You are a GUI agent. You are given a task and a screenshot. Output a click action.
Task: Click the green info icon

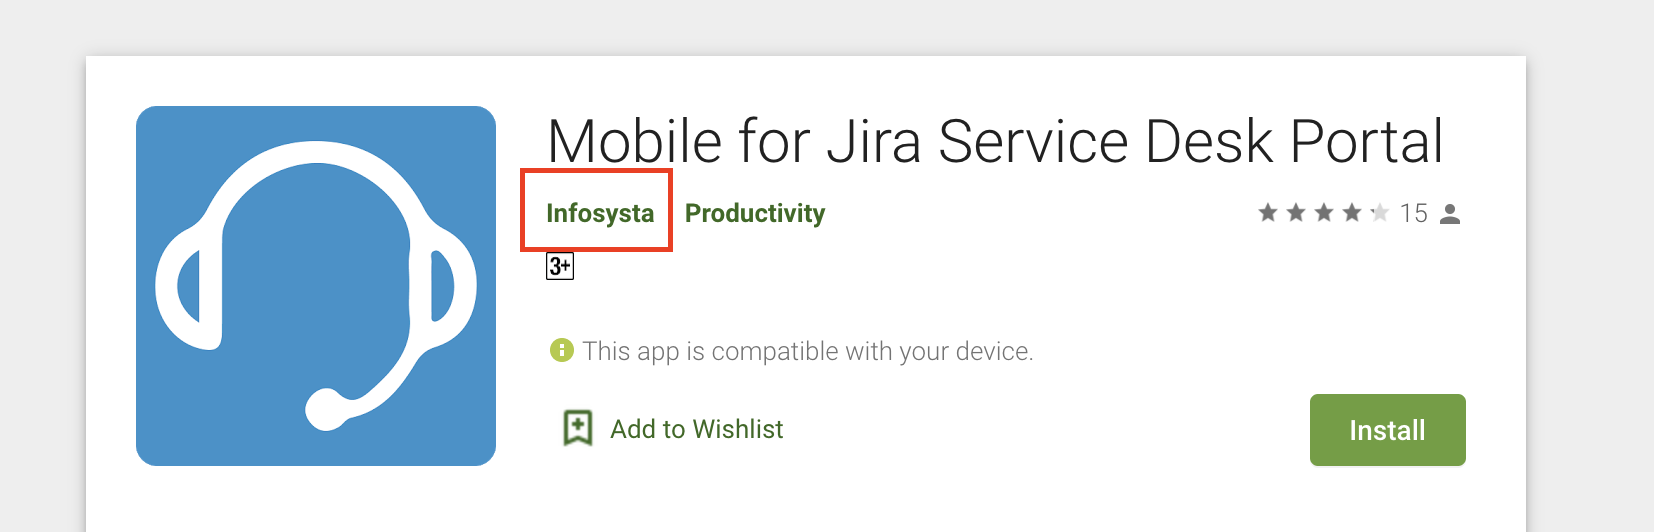[562, 350]
